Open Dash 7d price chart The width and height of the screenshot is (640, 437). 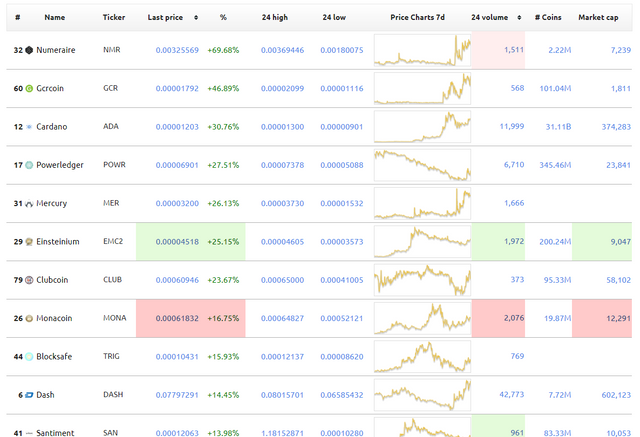coord(422,395)
